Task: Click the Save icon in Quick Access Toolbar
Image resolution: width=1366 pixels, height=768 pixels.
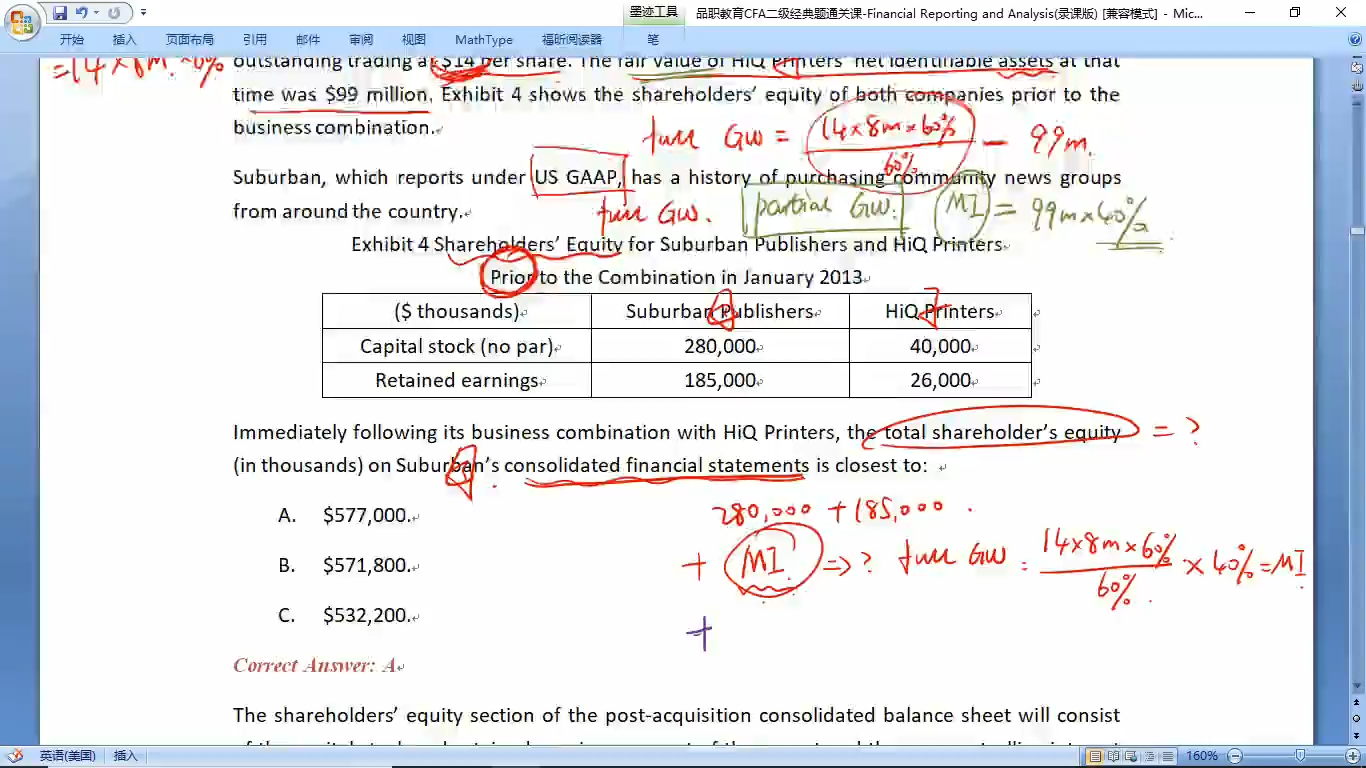Action: click(60, 13)
